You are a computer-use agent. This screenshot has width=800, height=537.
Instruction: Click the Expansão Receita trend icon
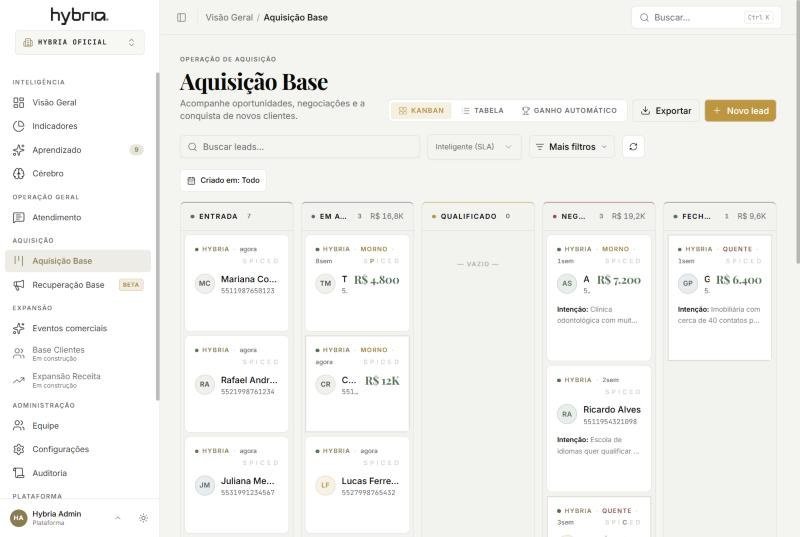coord(18,380)
